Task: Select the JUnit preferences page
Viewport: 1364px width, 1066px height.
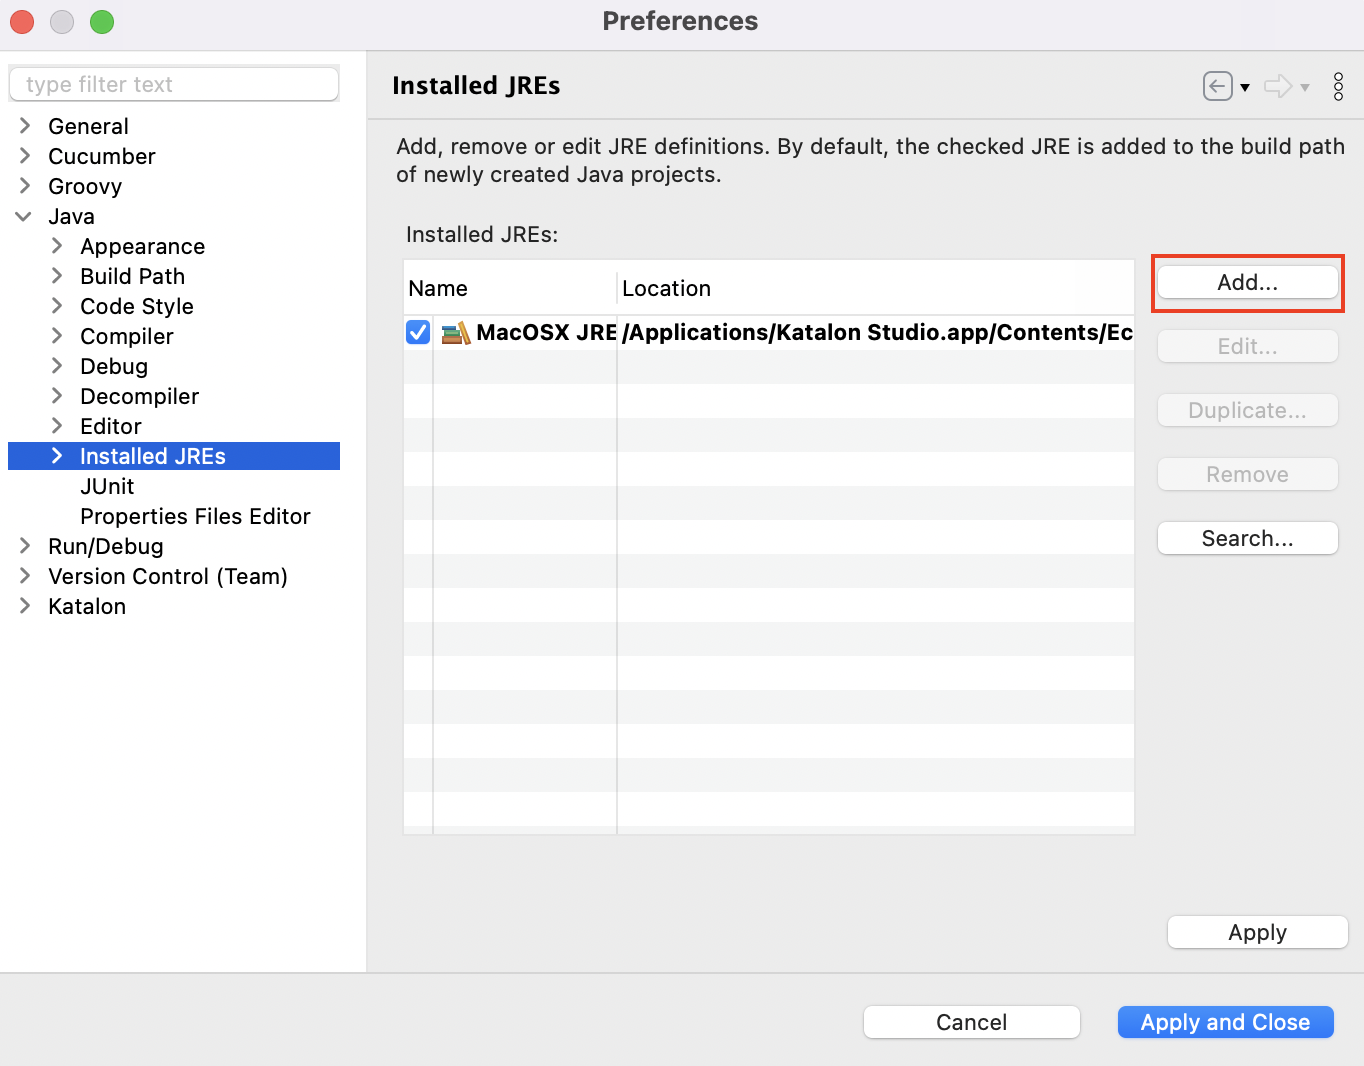Action: tap(107, 486)
